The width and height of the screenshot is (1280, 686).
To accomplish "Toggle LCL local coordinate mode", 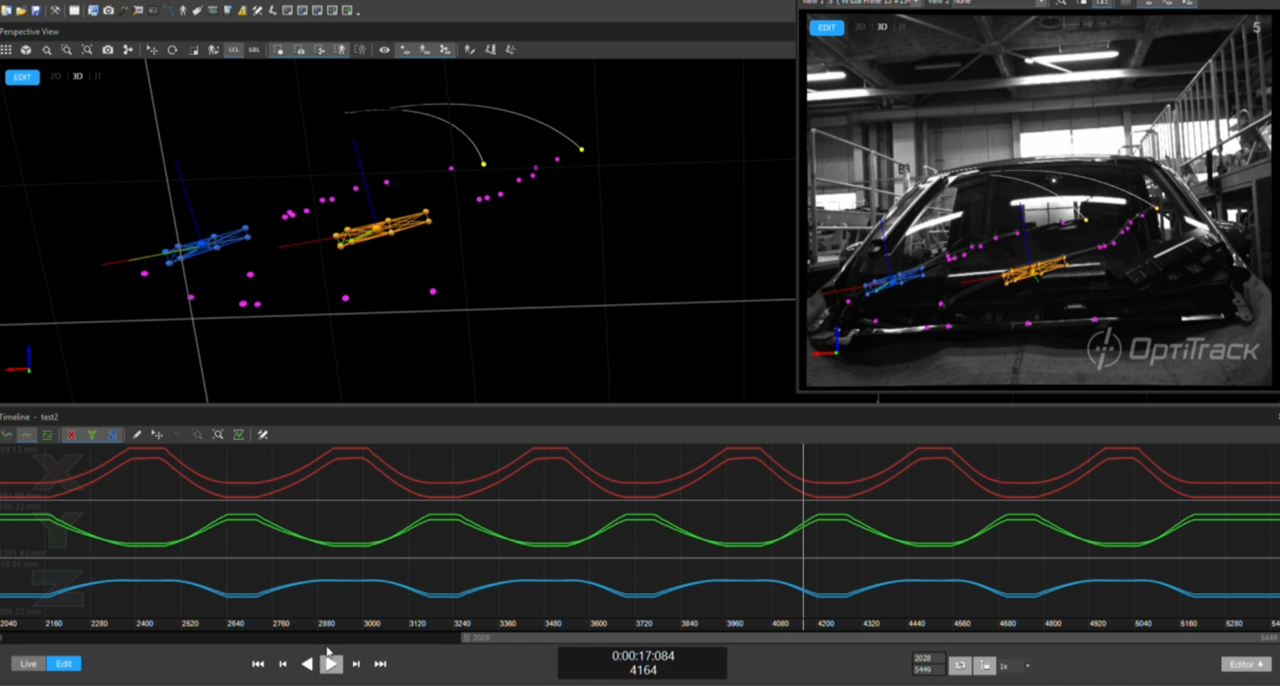I will coord(234,50).
